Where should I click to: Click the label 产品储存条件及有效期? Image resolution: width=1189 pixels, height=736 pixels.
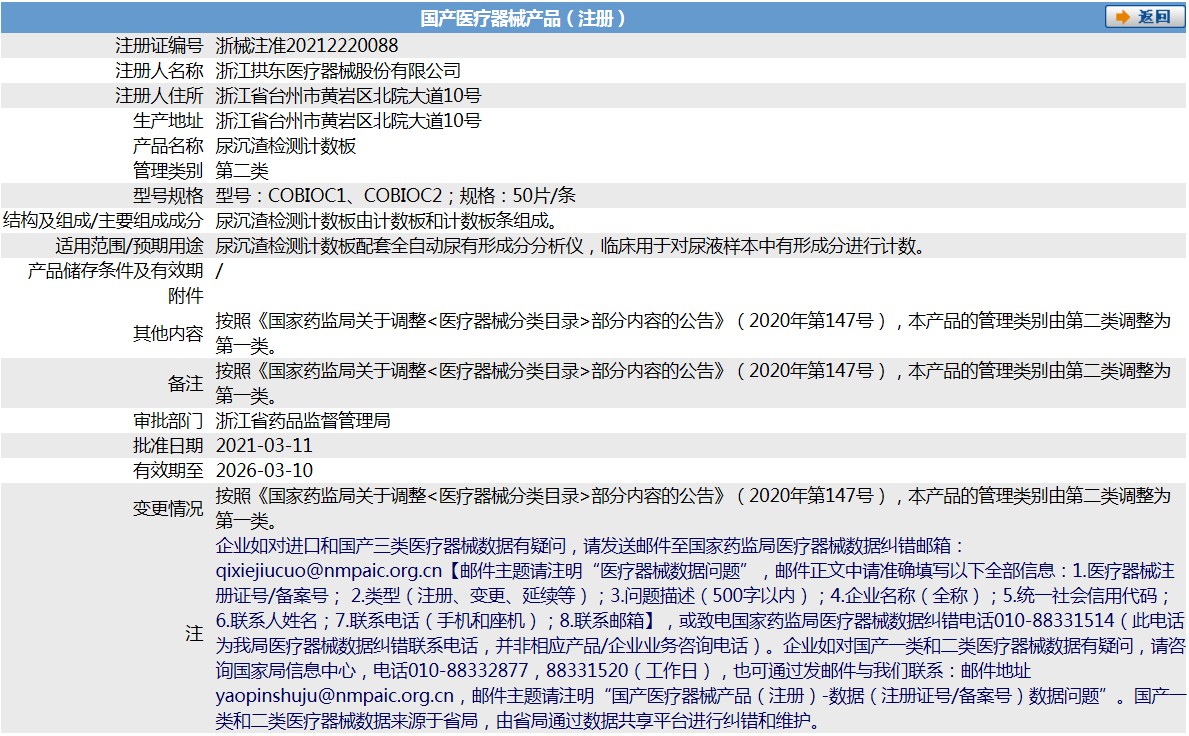coord(115,271)
